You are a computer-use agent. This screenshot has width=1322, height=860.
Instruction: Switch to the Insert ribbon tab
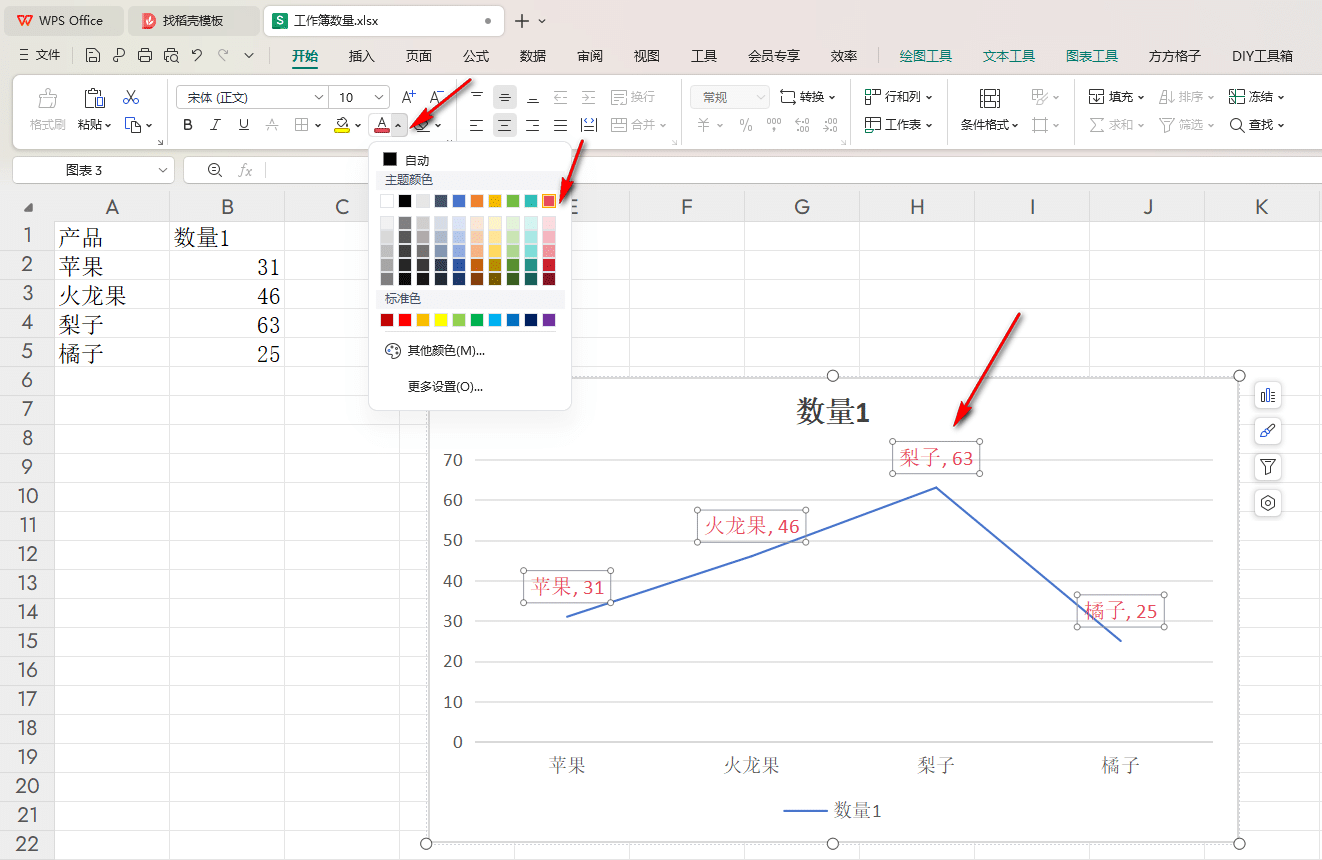click(x=361, y=56)
